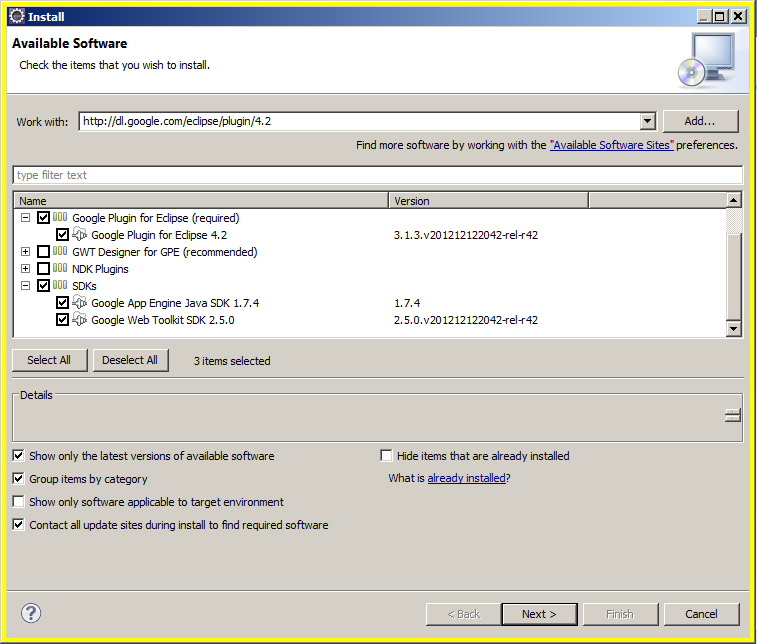Click the Add... button
757x644 pixels.
pyautogui.click(x=700, y=121)
